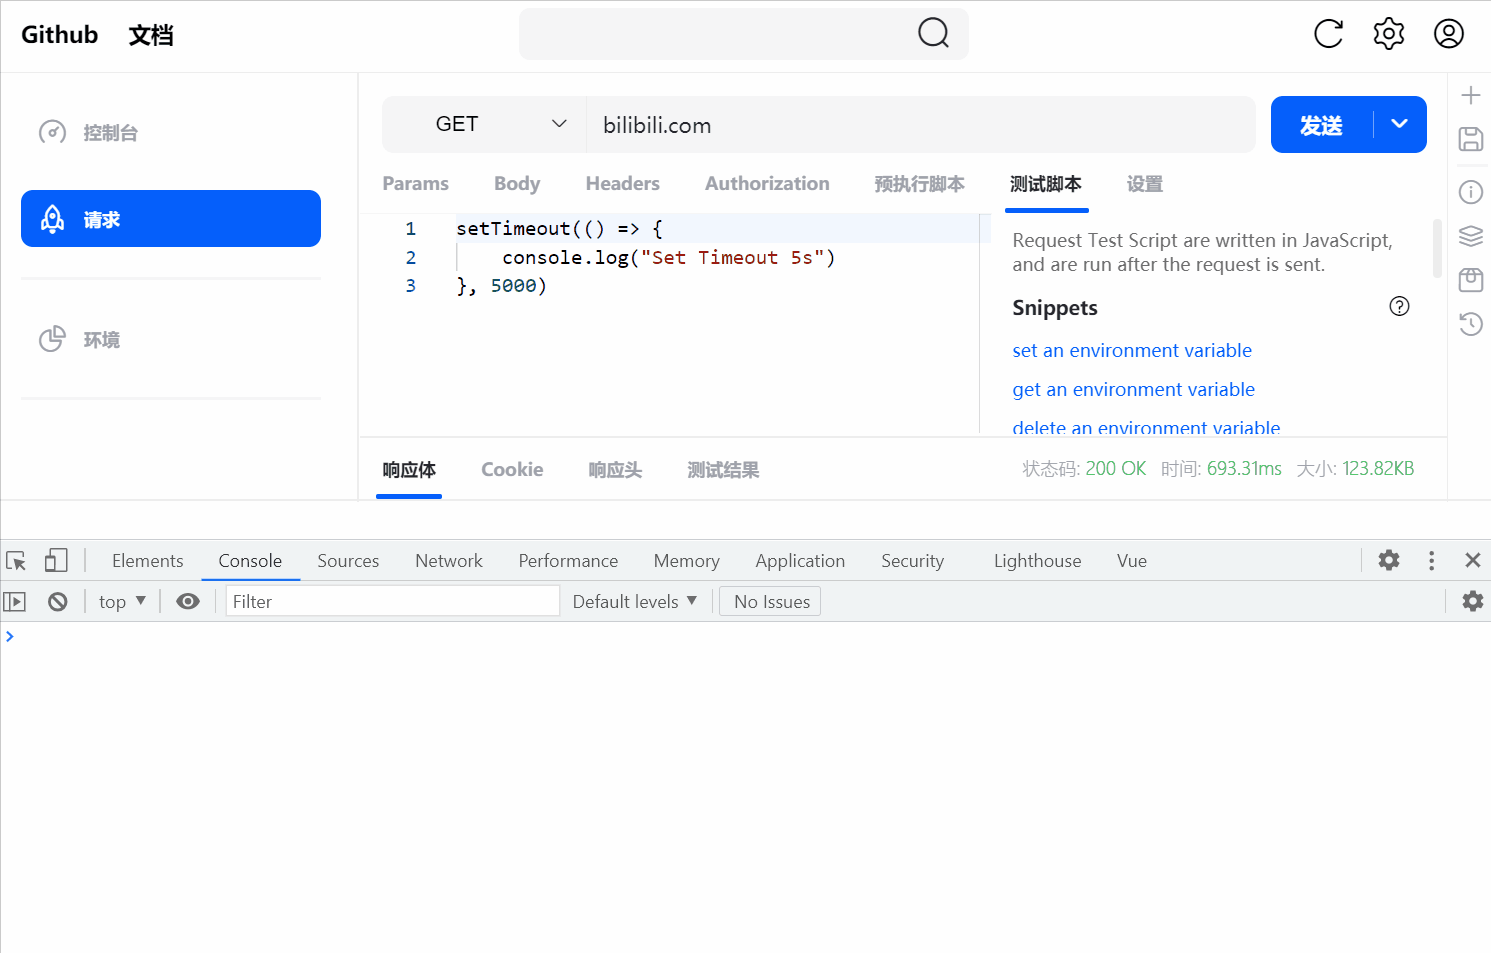Open the DevTools Application tab
1491x953 pixels.
point(800,560)
